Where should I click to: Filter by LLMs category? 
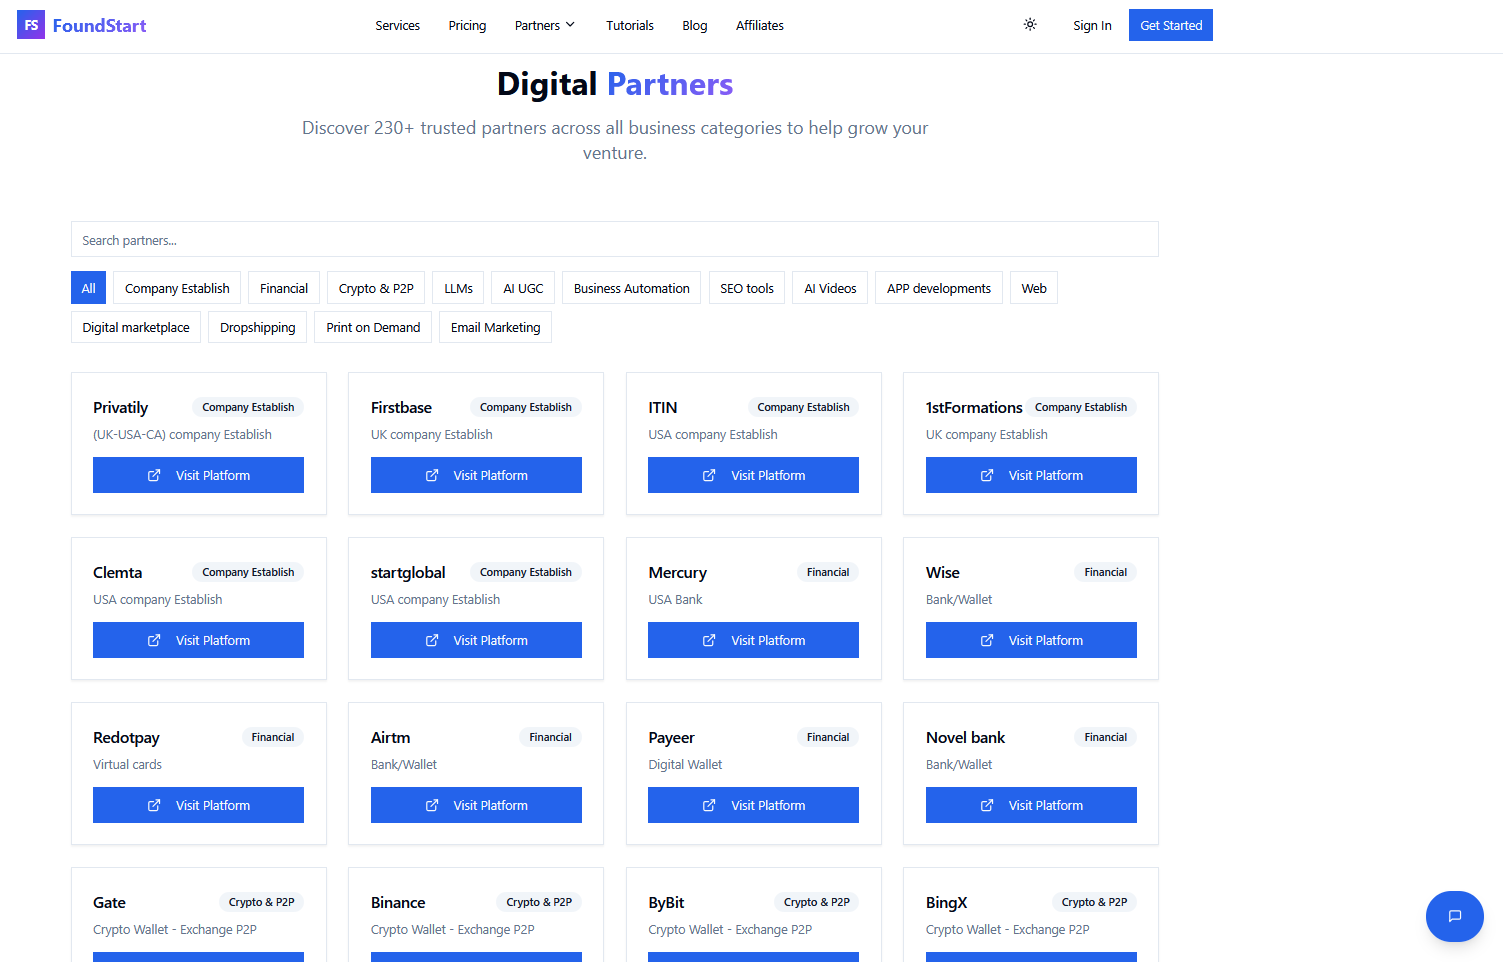(459, 288)
